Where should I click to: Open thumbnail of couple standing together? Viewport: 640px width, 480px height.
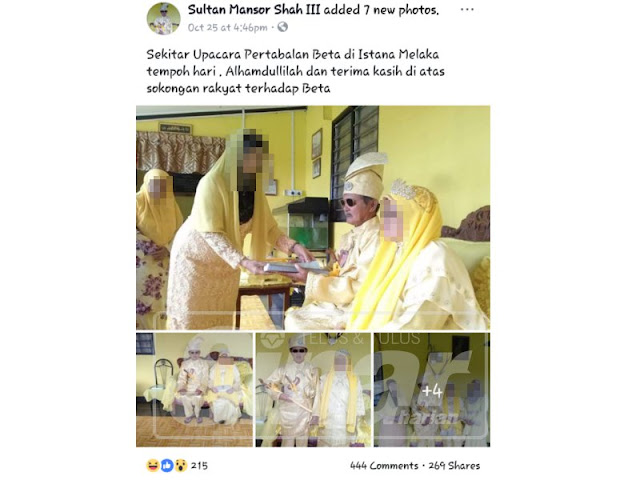[313, 390]
